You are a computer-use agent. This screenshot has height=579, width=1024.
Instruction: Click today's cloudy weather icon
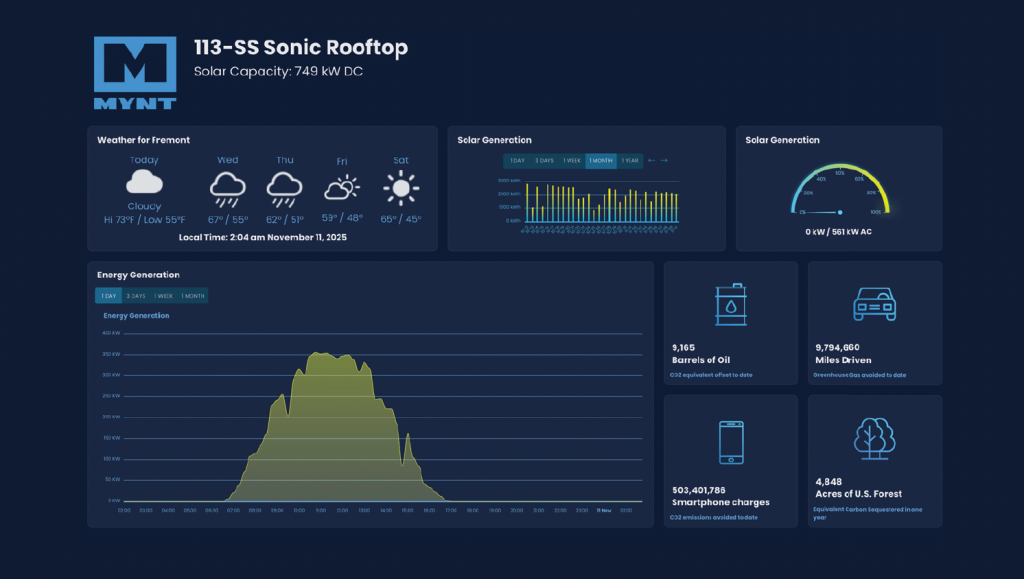pos(144,183)
